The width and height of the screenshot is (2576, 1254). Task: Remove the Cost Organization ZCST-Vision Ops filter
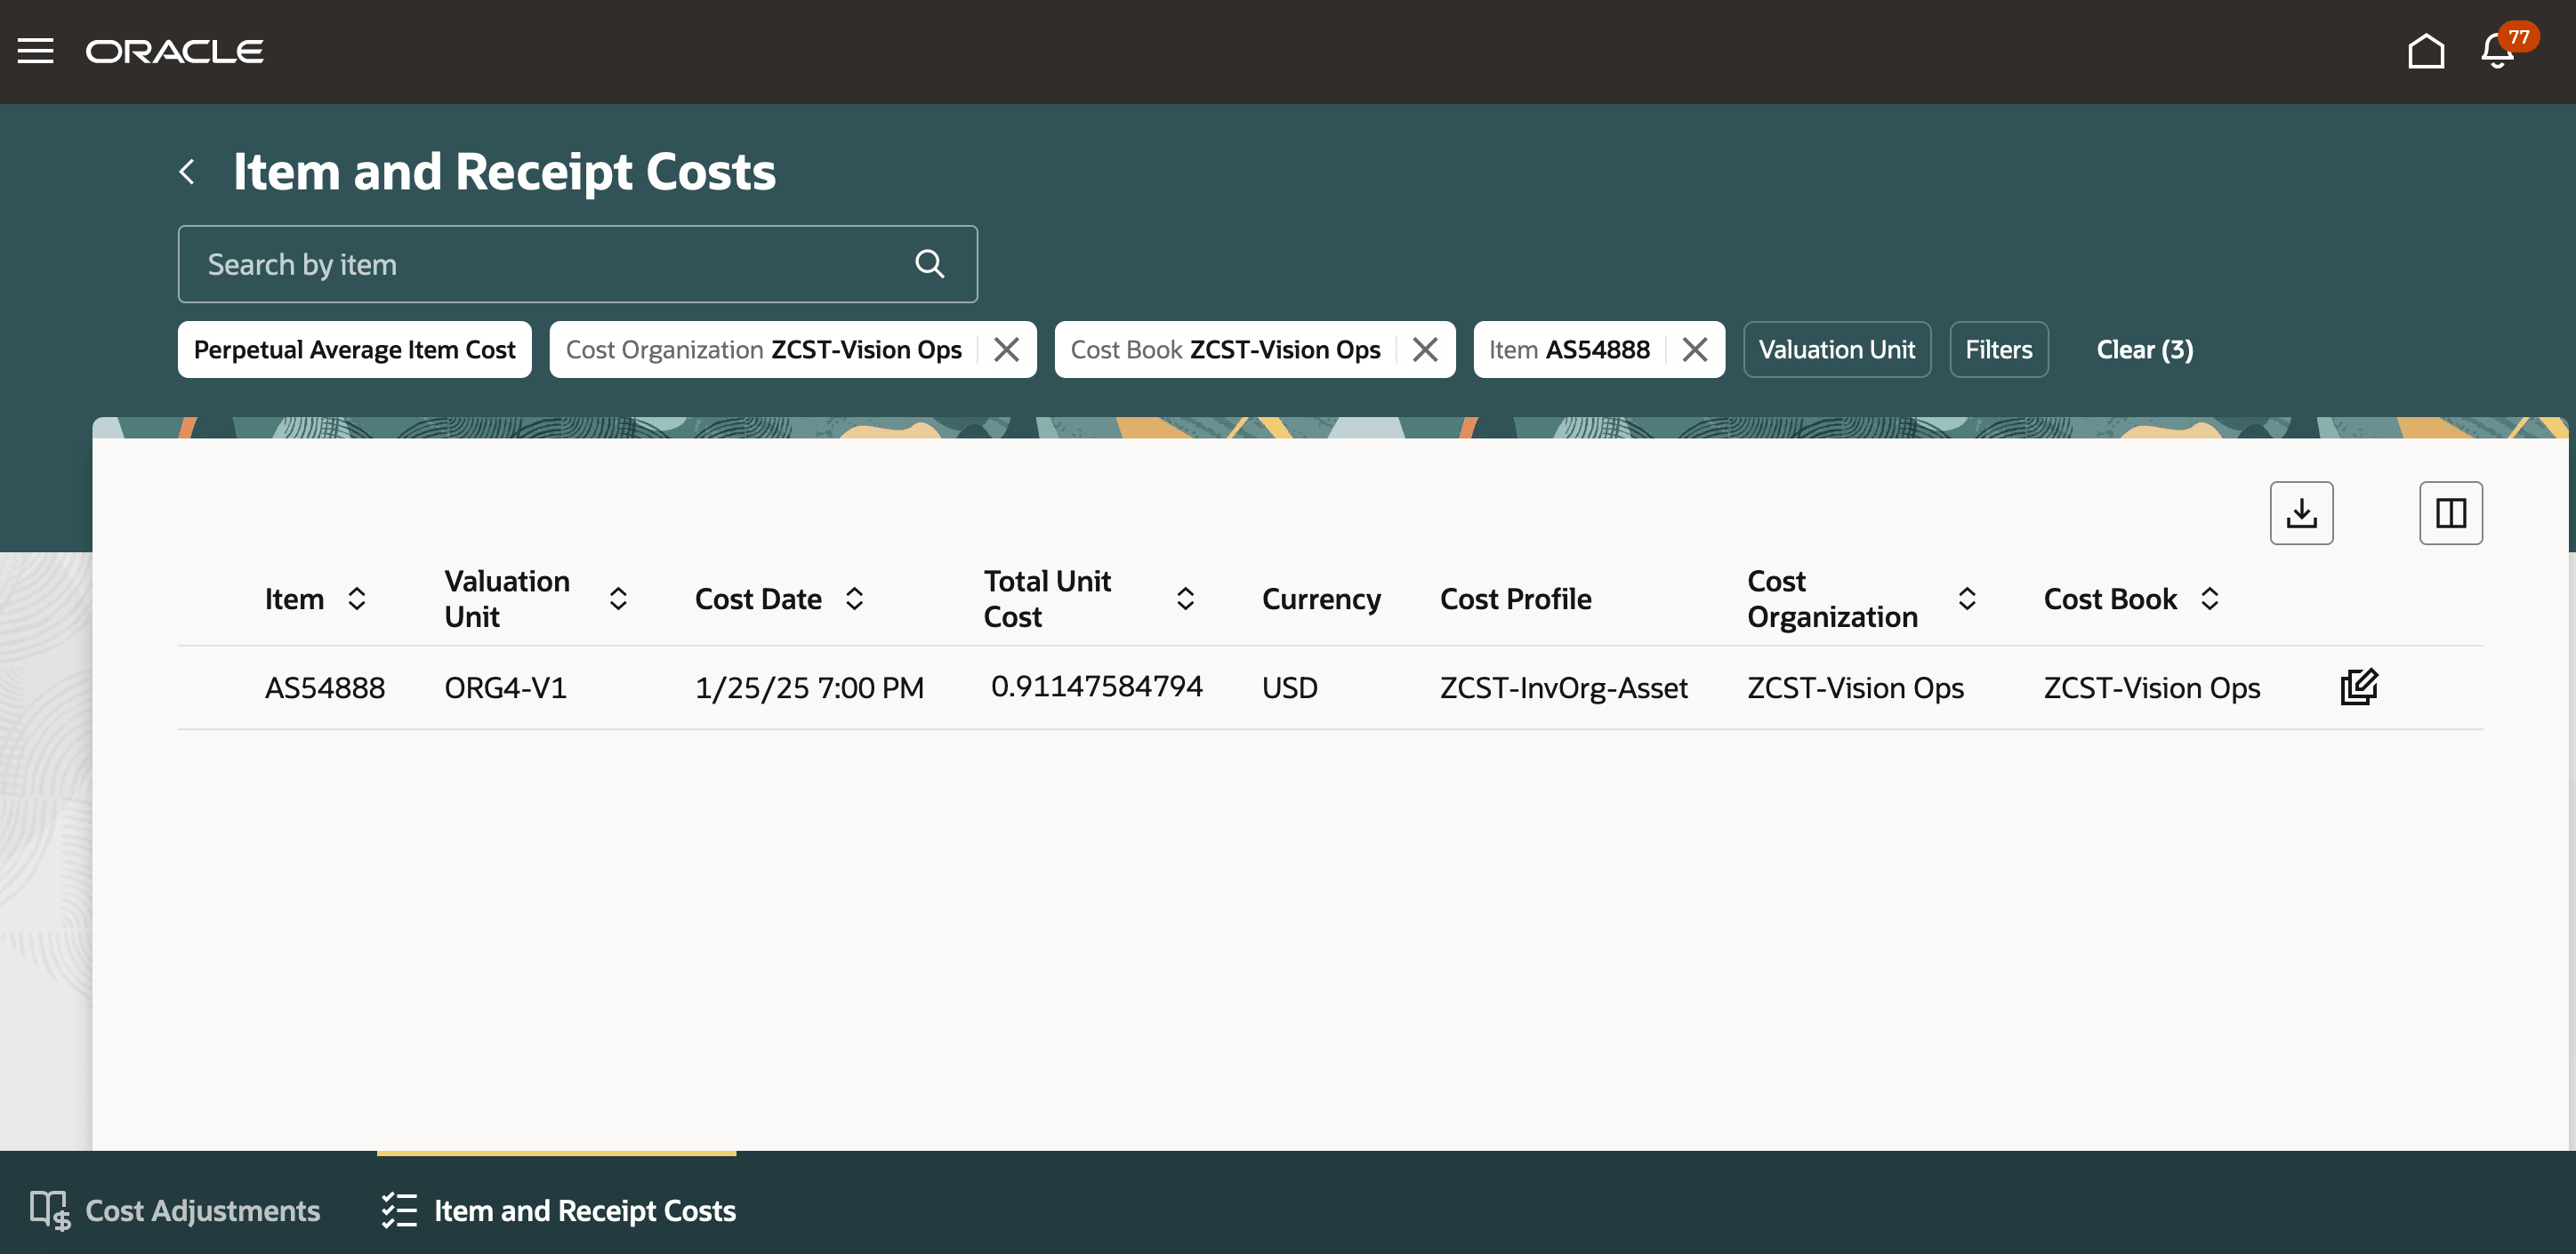pos(1007,349)
